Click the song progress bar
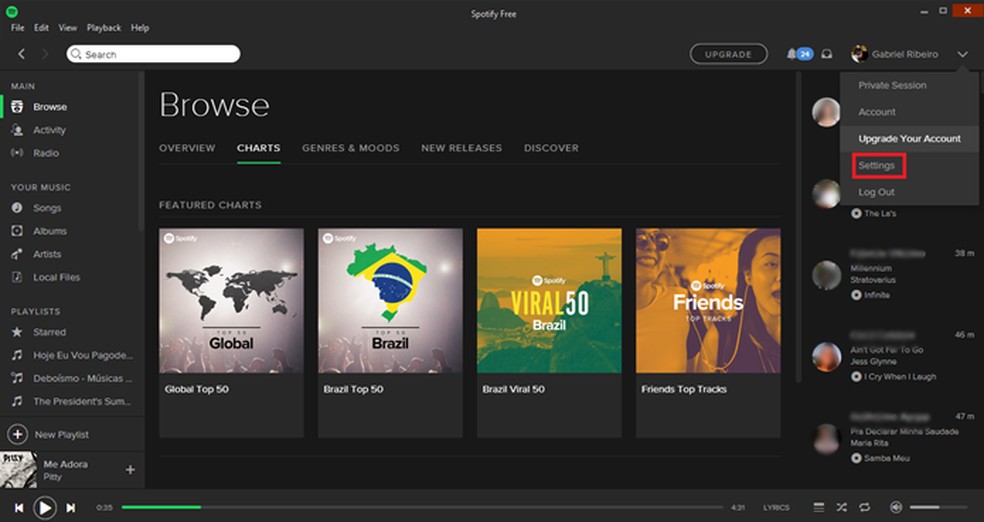Screen dimensions: 984x522 pos(422,507)
